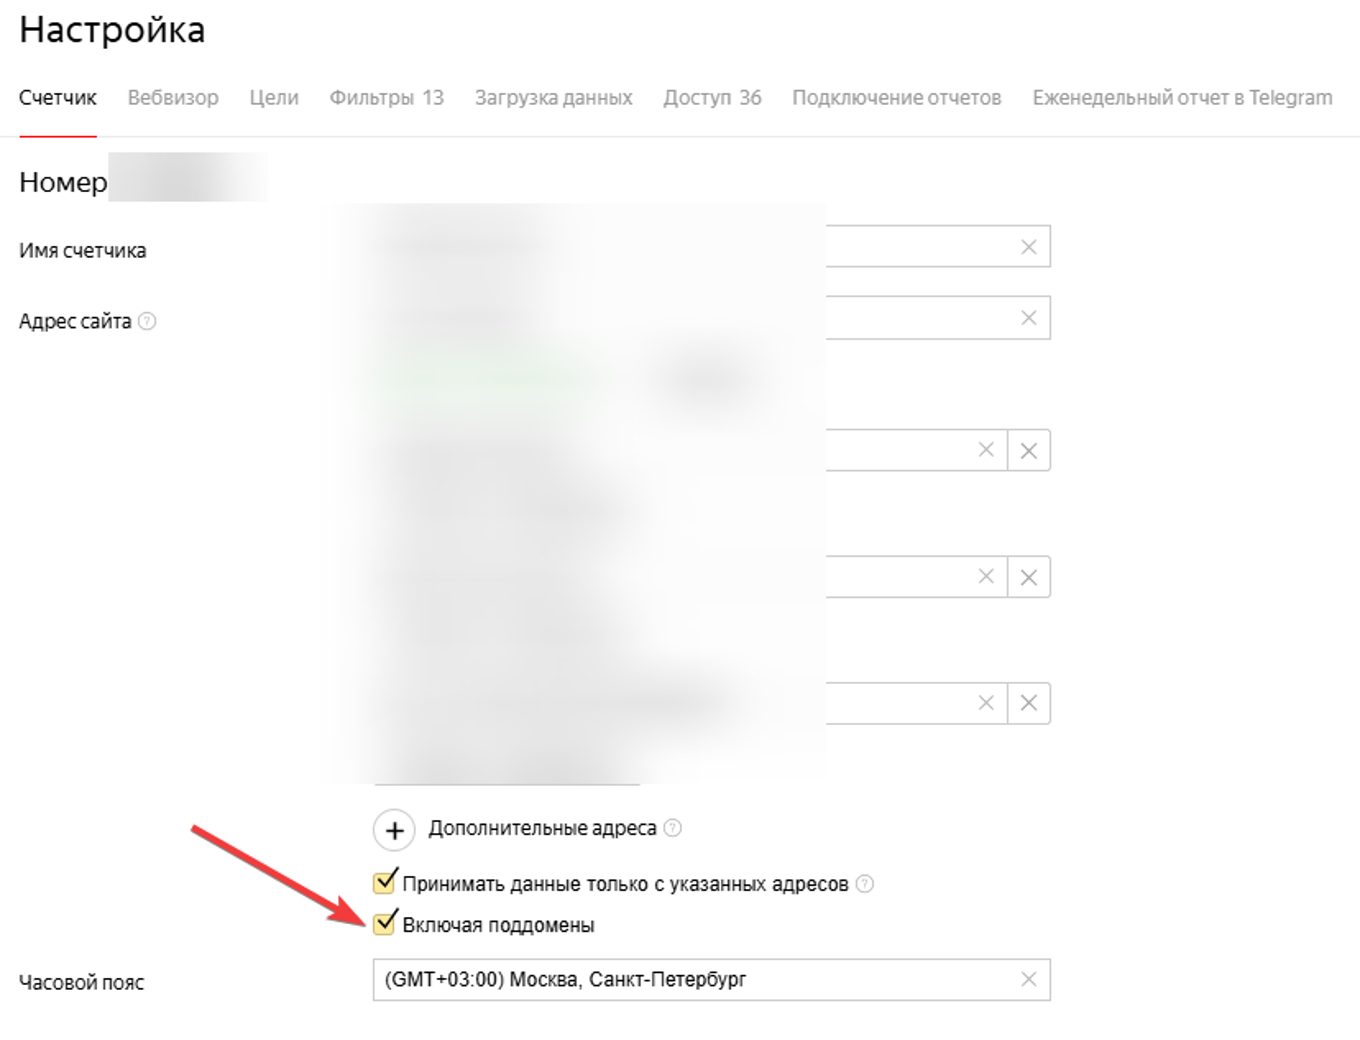Open Еженедельный отчет в Telegram tab
The image size is (1360, 1040).
click(1182, 98)
